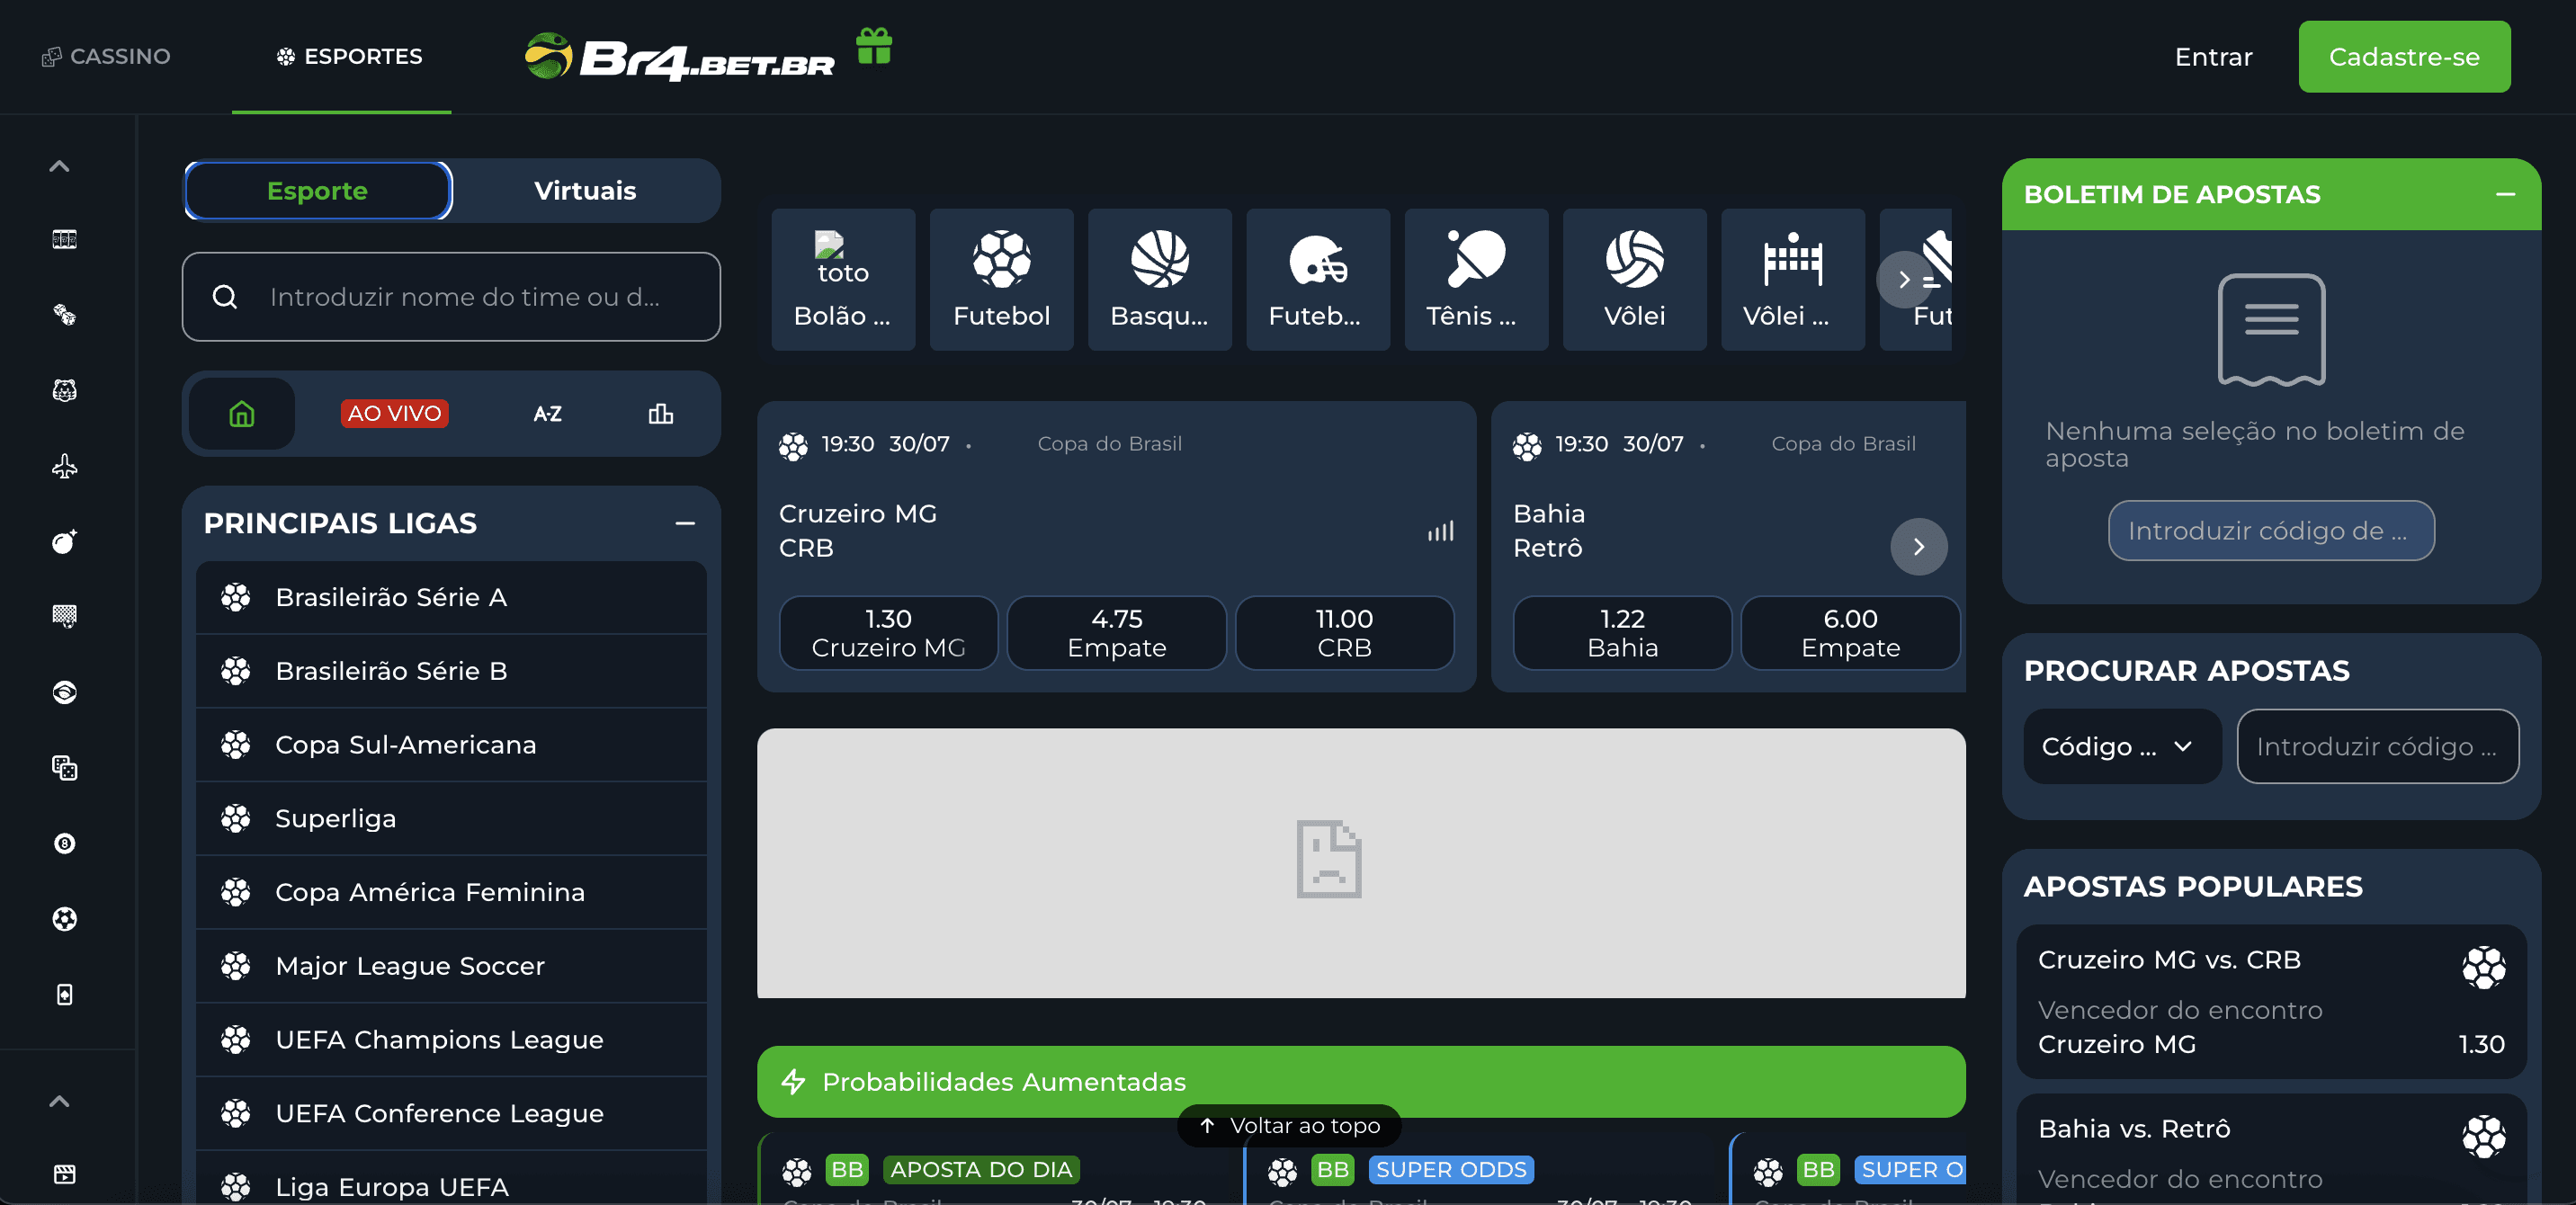Open the Código search type dropdown
Image resolution: width=2576 pixels, height=1205 pixels.
point(2122,747)
